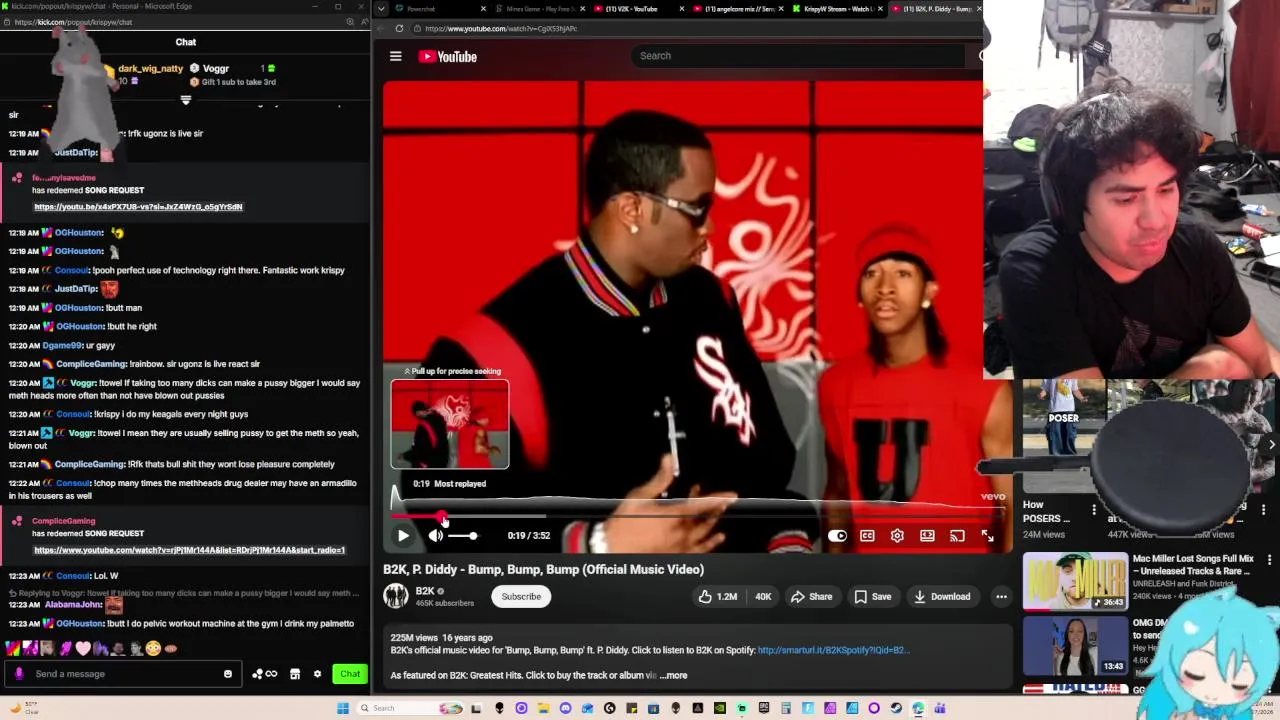The image size is (1280, 720).
Task: Save the video to a playlist
Action: pyautogui.click(x=872, y=597)
